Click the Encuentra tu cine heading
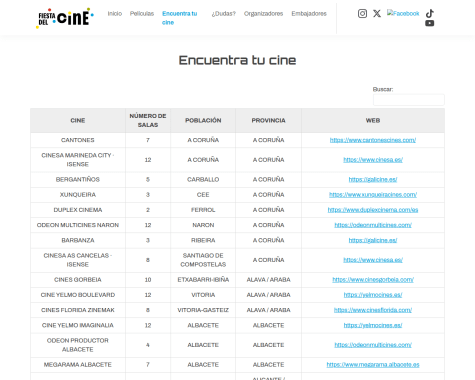 pyautogui.click(x=237, y=60)
